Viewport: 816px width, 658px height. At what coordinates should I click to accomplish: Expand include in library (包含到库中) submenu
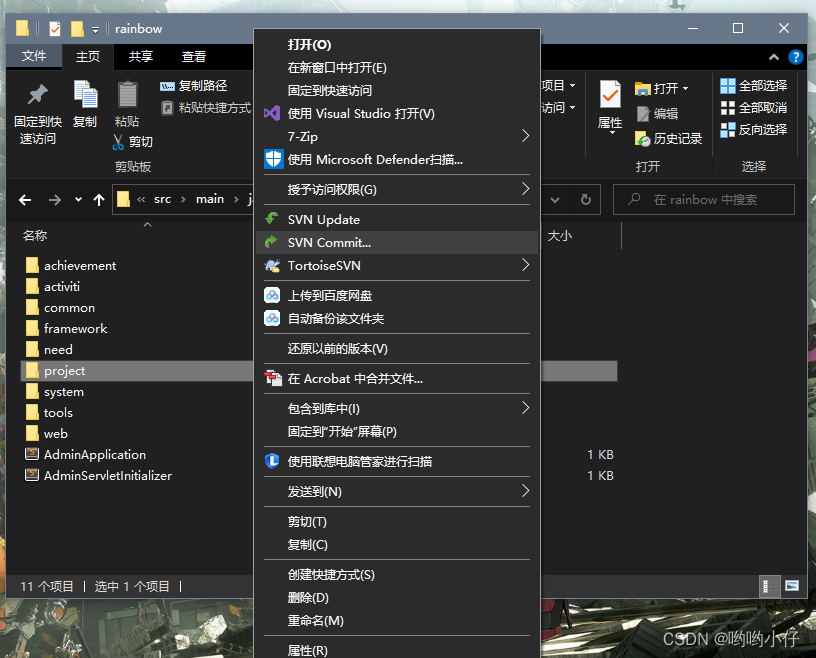526,408
